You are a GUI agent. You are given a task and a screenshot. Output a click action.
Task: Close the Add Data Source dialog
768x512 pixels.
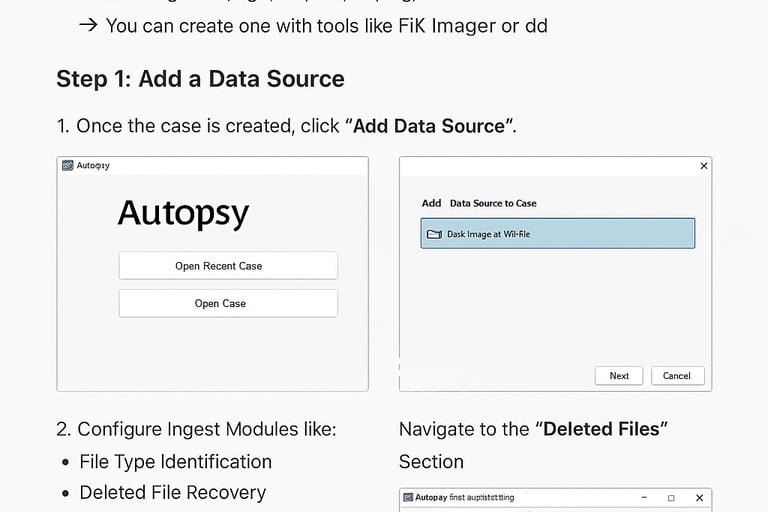point(704,166)
